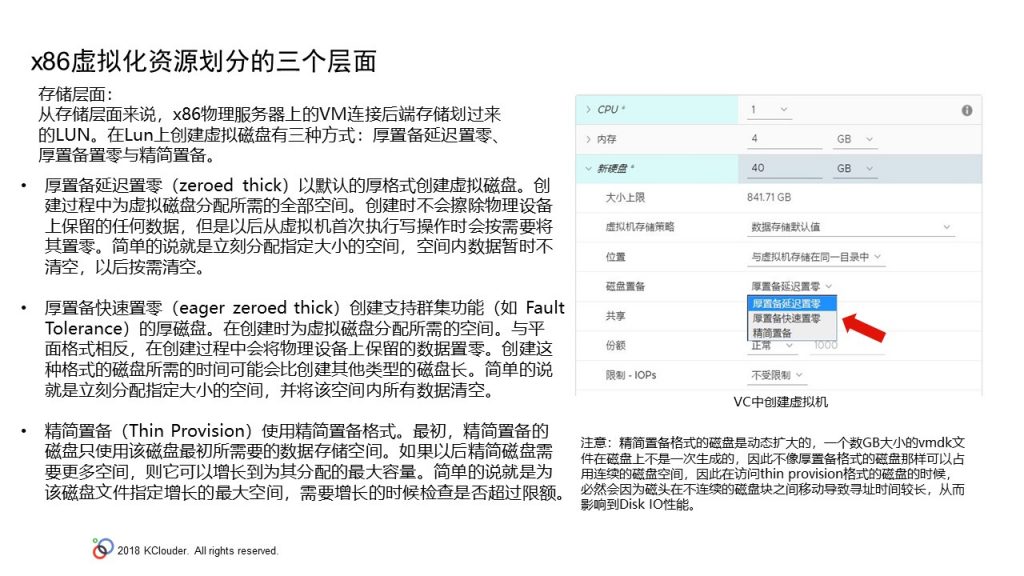Click the 磁盘置备 label
The height and width of the screenshot is (576, 1024).
(x=625, y=286)
